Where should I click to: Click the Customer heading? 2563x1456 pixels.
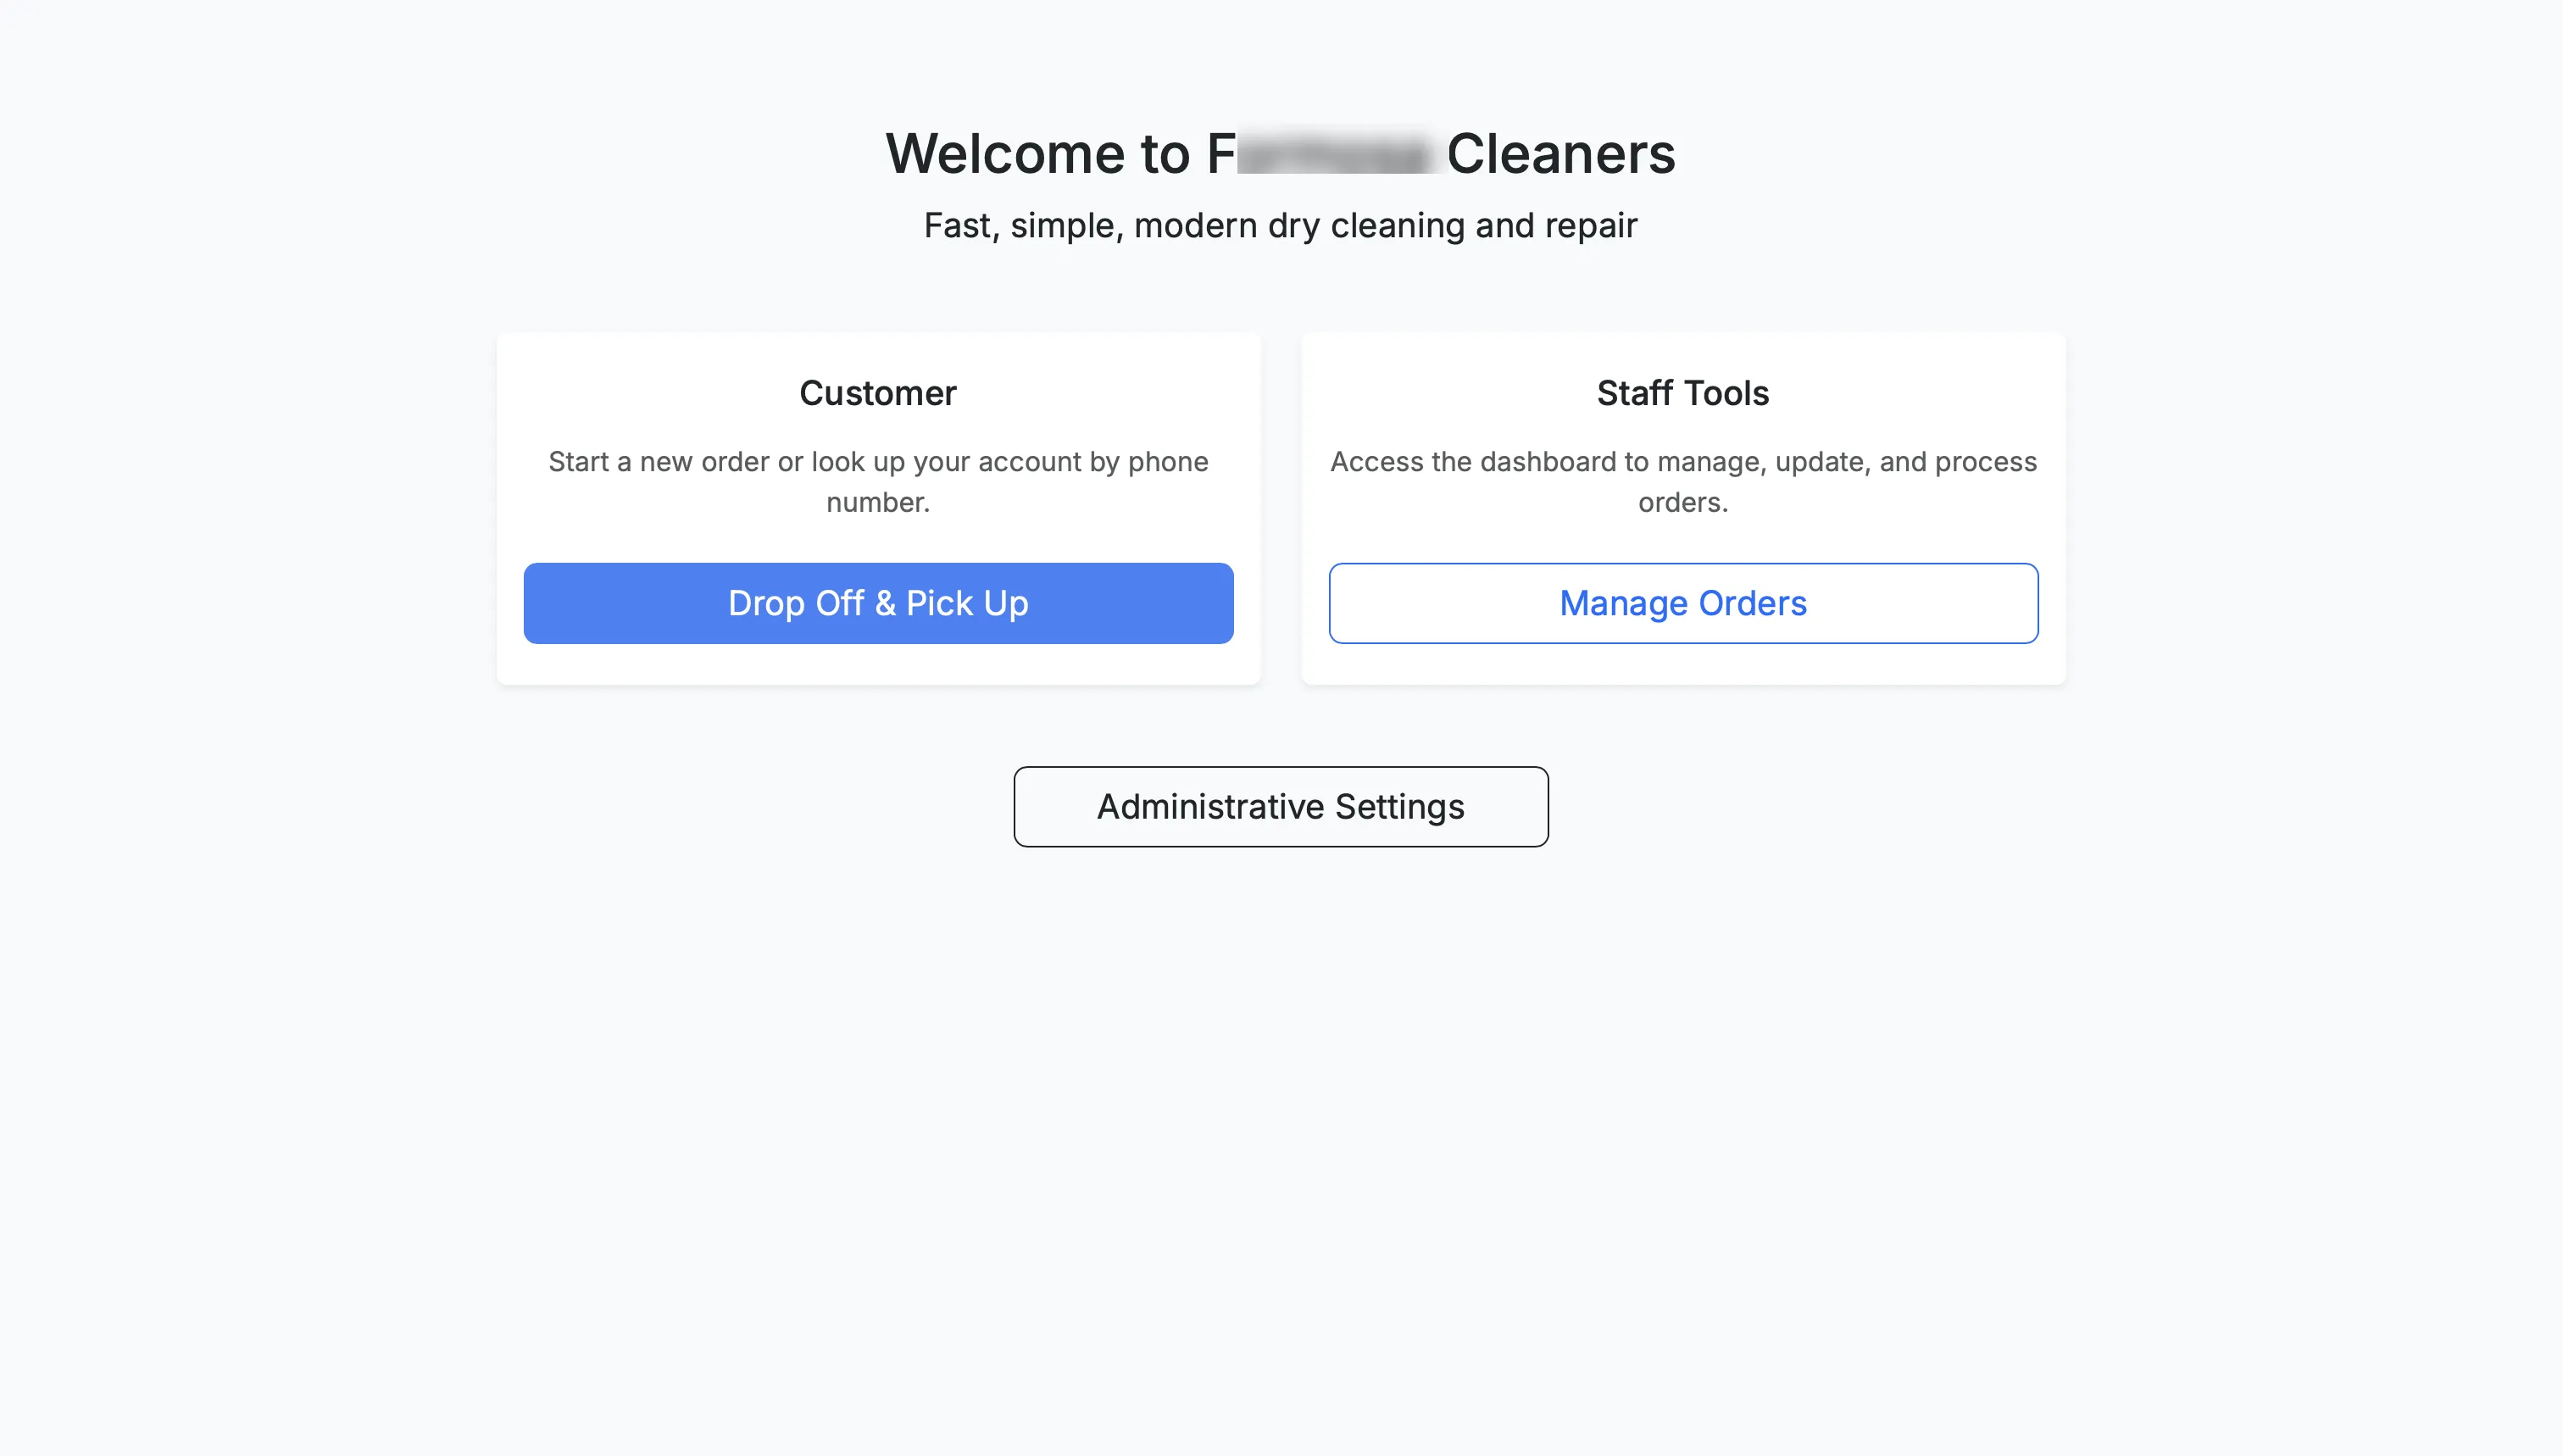[877, 393]
